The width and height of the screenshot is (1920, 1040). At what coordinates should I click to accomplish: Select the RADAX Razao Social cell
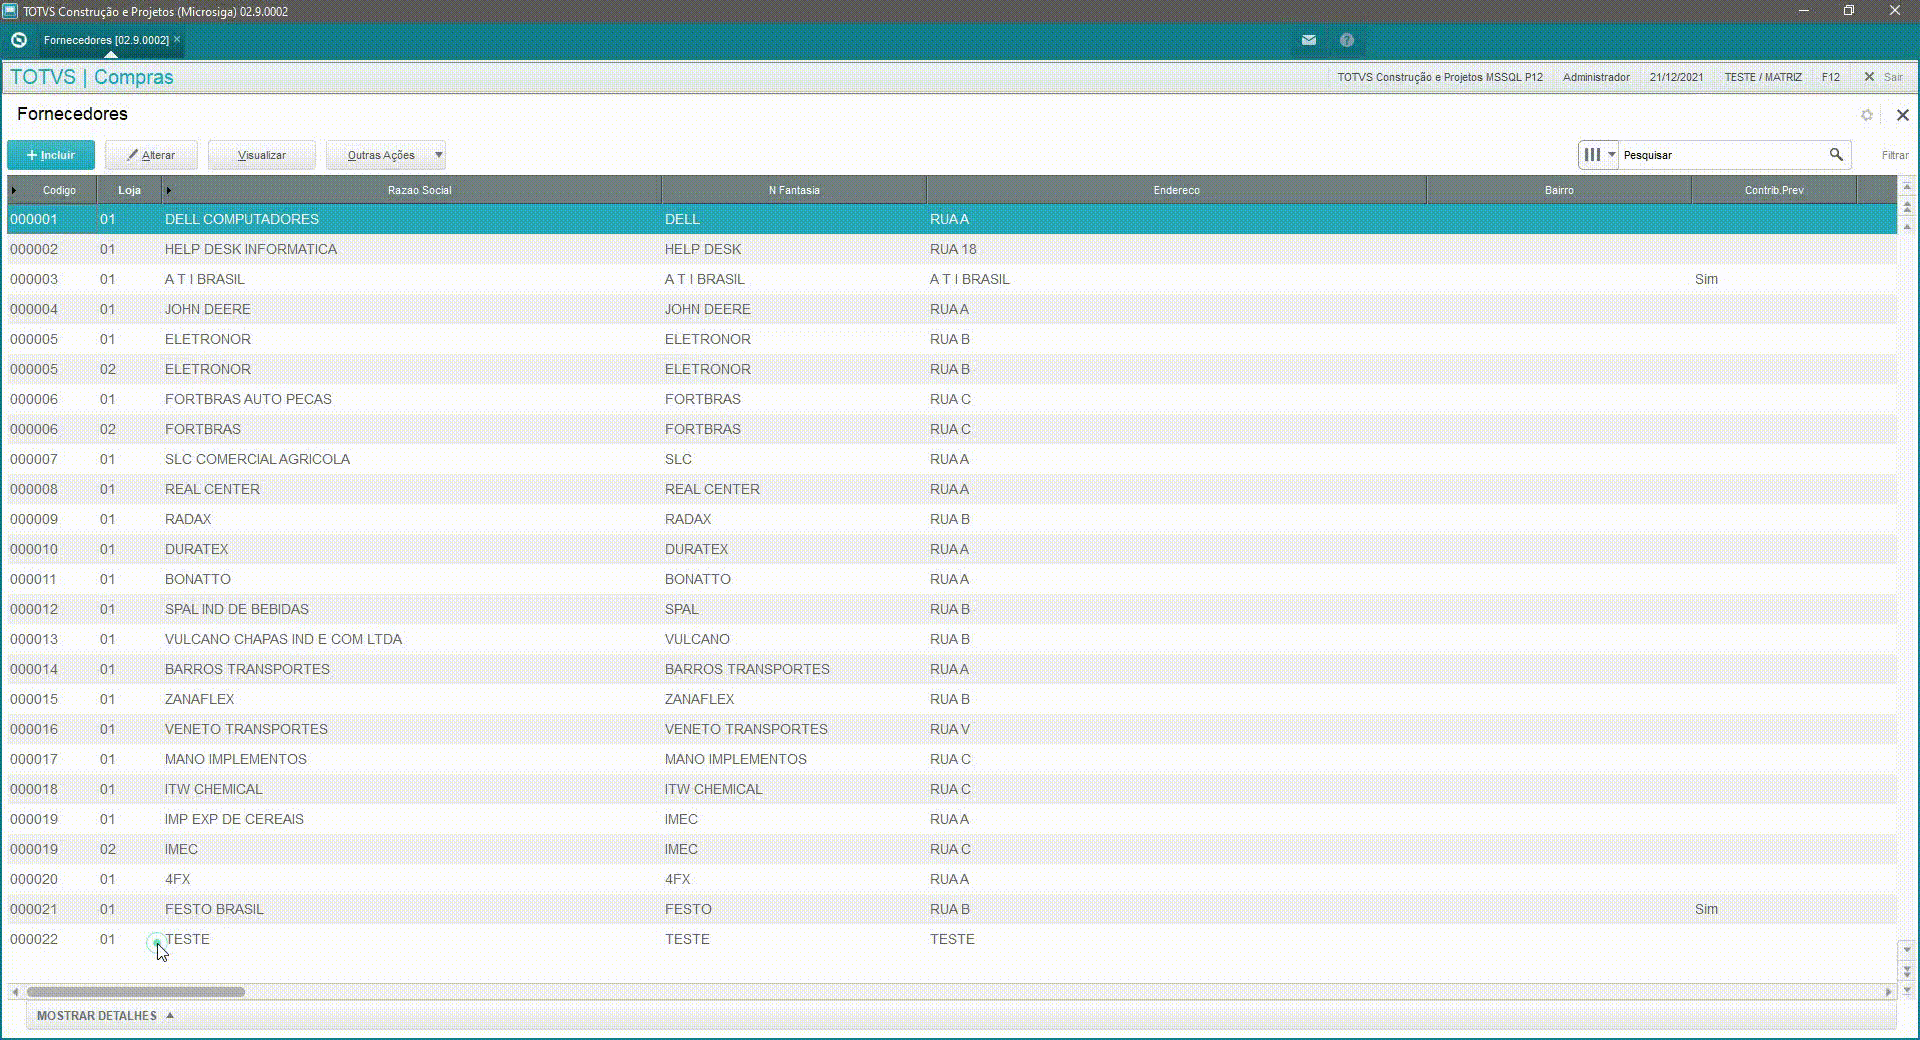click(x=411, y=519)
